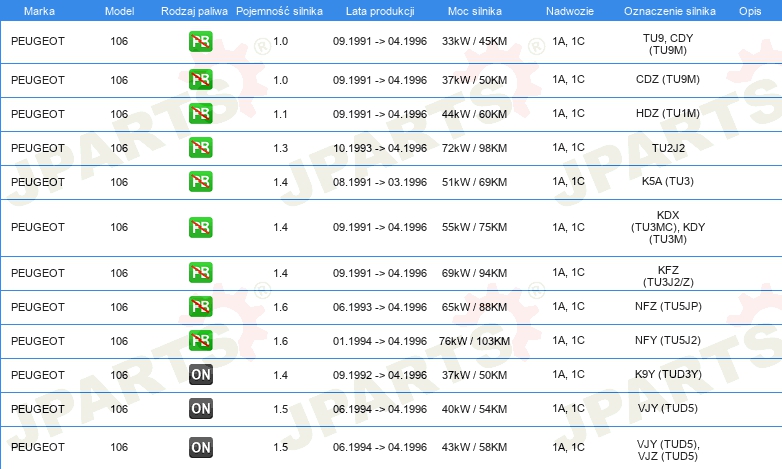The height and width of the screenshot is (469, 782).
Task: Click the power value 72kW / 98KM
Action: (474, 148)
